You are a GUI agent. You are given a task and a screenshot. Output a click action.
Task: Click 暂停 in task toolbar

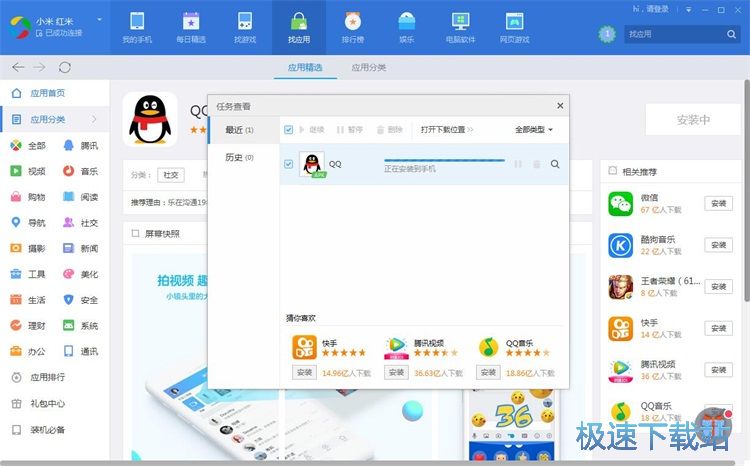(x=350, y=130)
